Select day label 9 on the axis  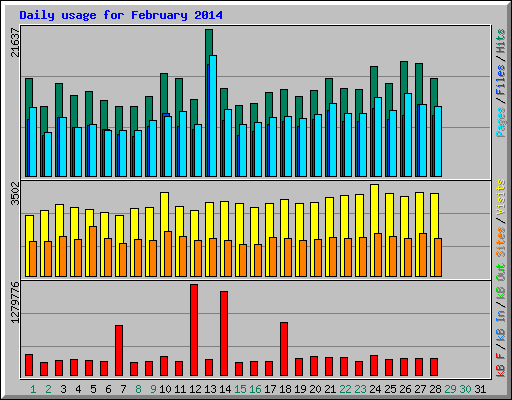[153, 389]
